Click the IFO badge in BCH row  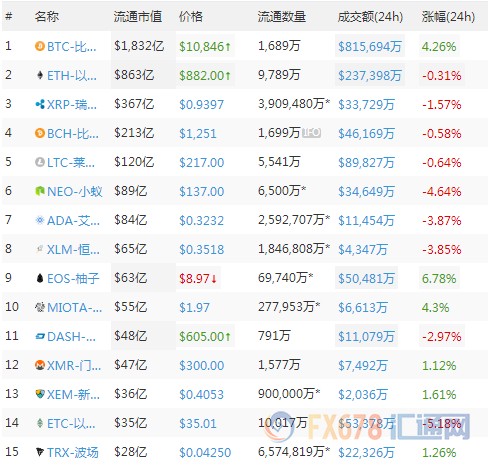tap(312, 133)
